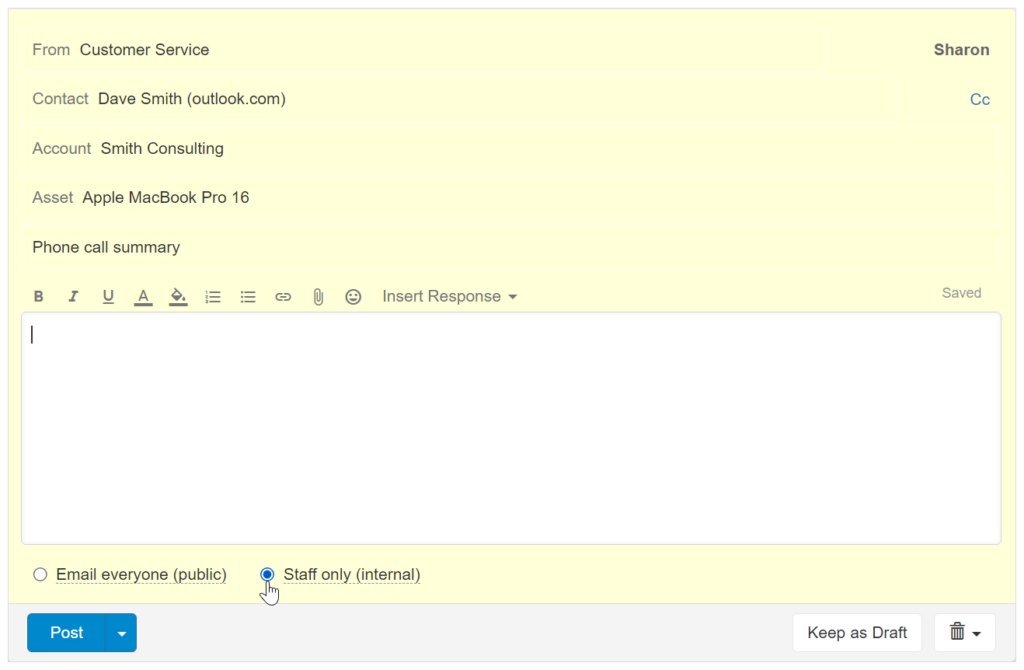
Task: Open the emoji picker
Action: pos(353,296)
